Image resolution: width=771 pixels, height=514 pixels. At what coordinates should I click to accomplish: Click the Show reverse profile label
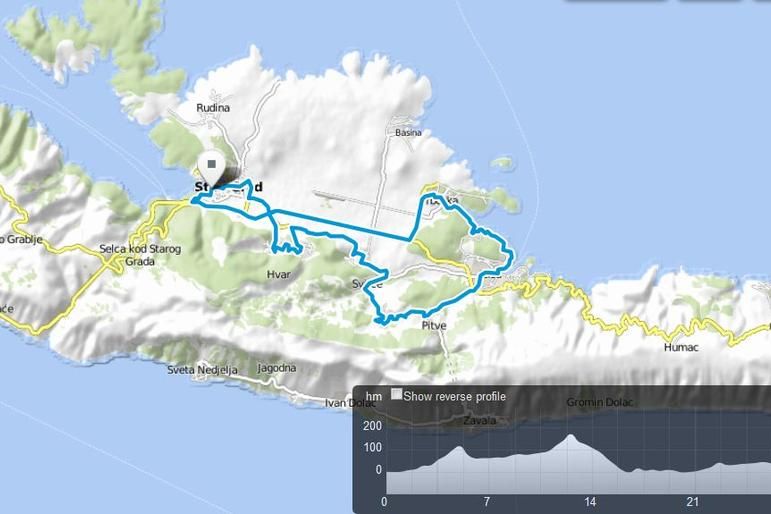click(x=454, y=396)
